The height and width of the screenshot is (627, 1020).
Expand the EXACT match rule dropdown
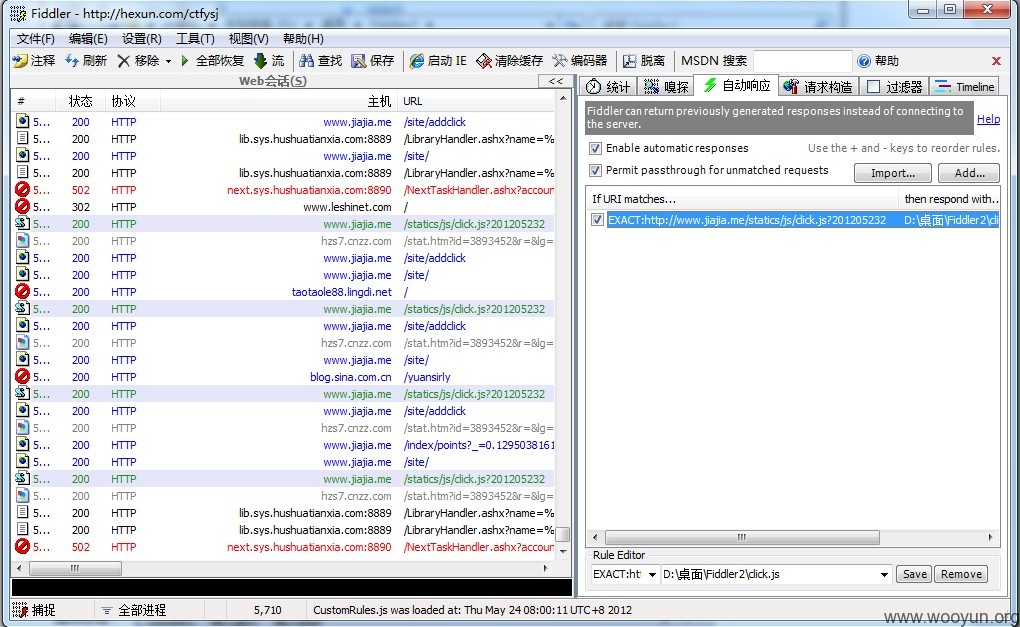coord(651,574)
